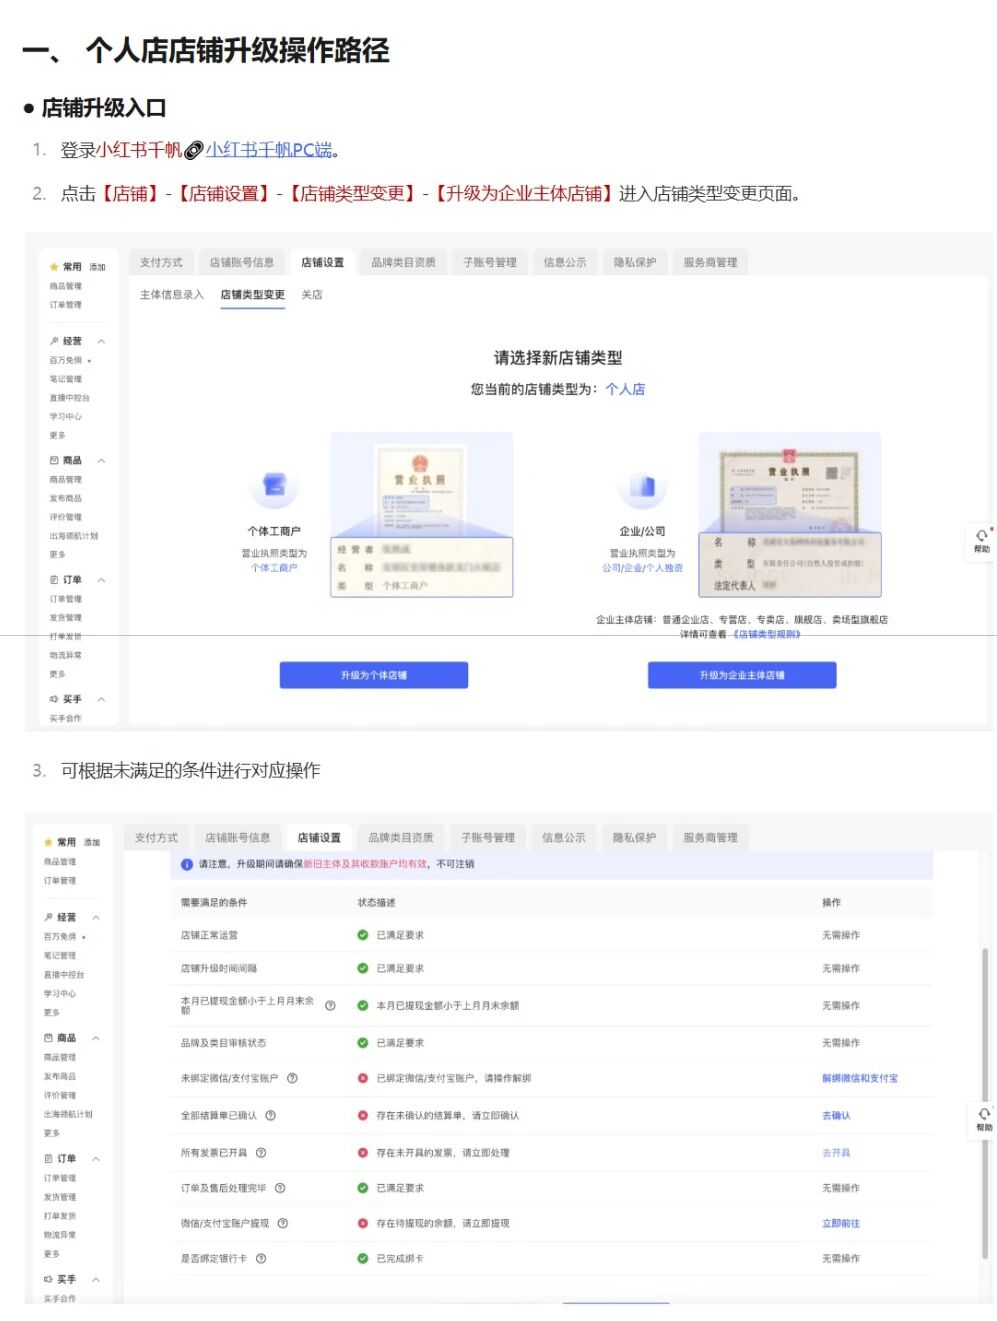Click 立即前往 in the withdrawal row
The height and width of the screenshot is (1321, 997).
point(840,1224)
